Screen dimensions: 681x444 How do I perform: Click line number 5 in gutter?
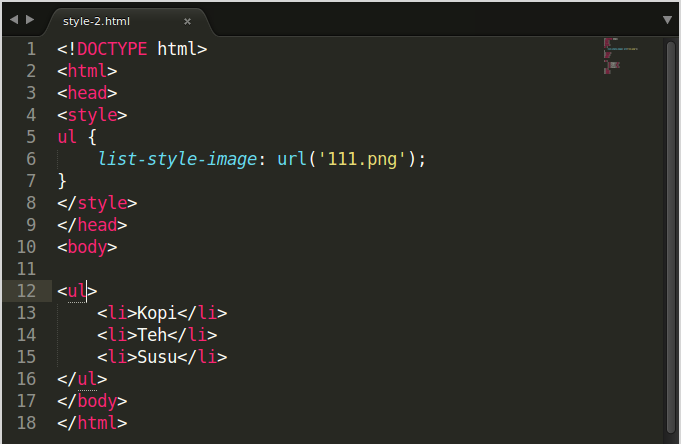coord(31,137)
